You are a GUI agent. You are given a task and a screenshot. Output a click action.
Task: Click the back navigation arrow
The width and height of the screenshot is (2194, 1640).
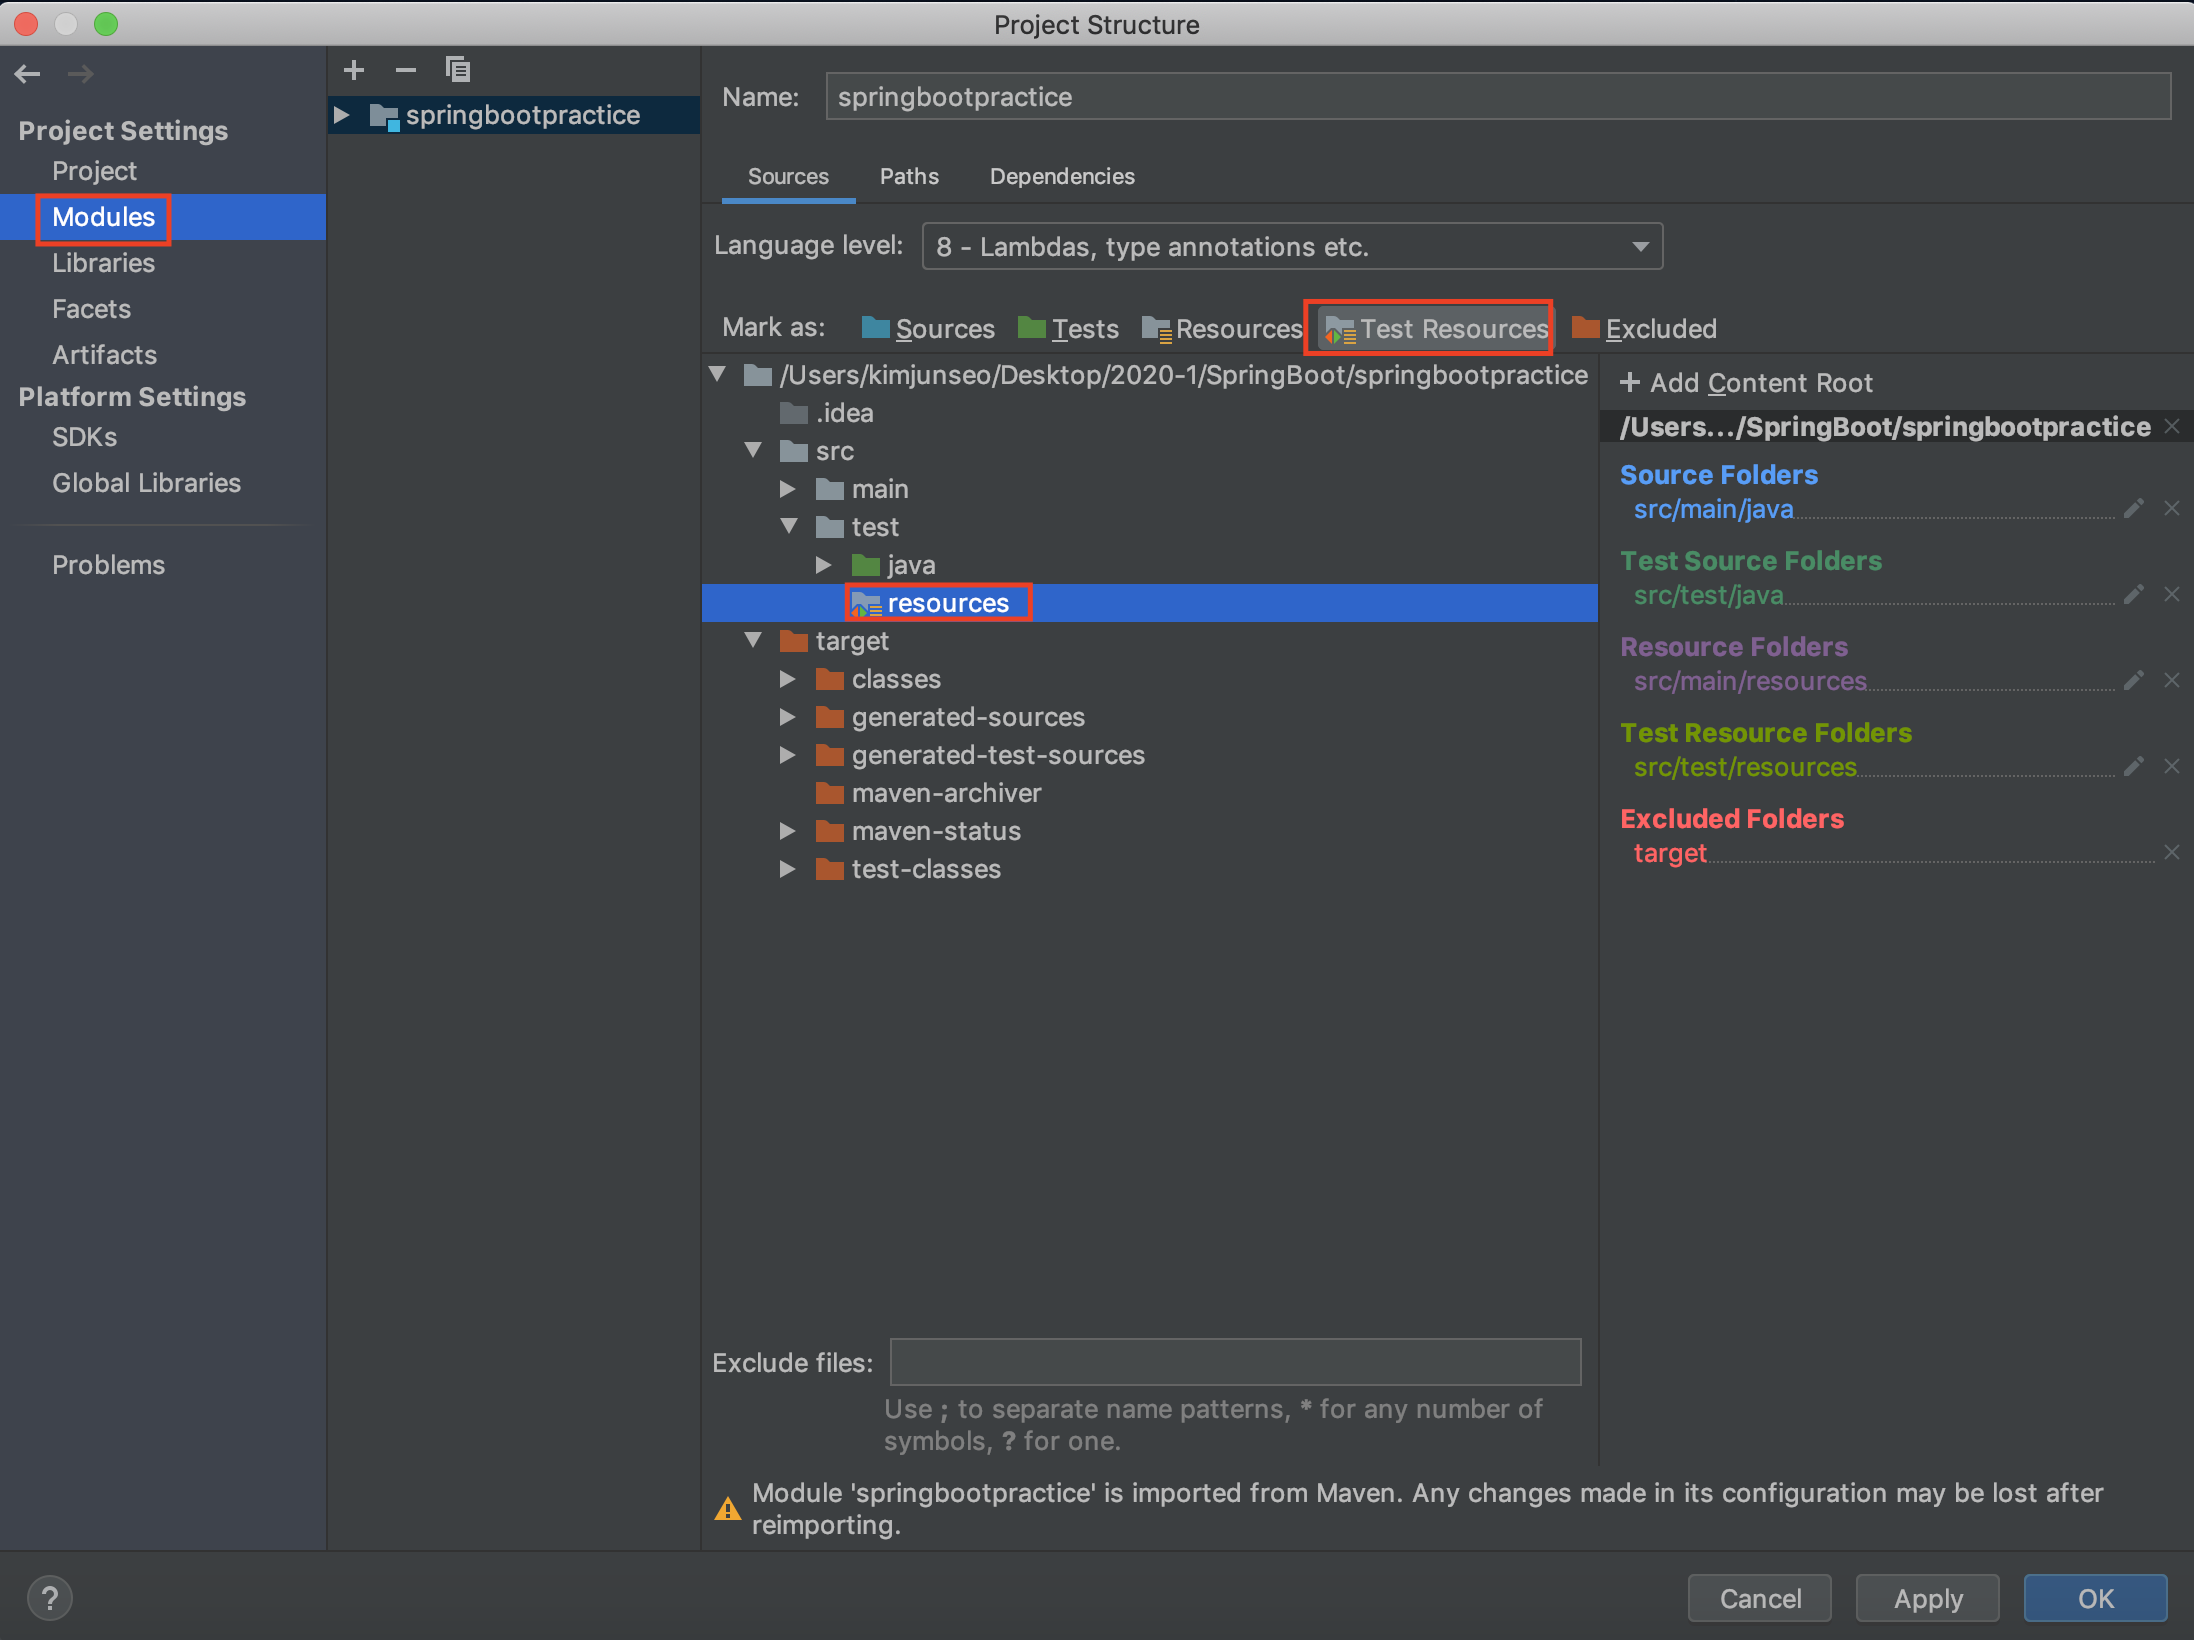click(x=27, y=73)
